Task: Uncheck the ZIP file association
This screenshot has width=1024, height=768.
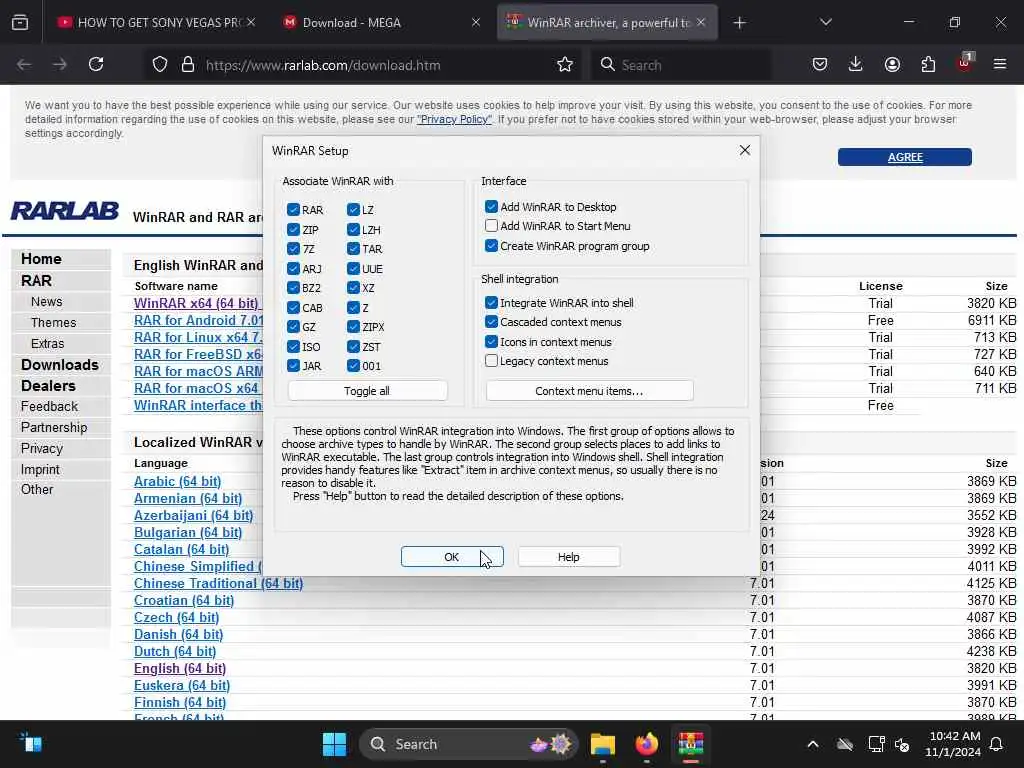Action: coord(293,229)
